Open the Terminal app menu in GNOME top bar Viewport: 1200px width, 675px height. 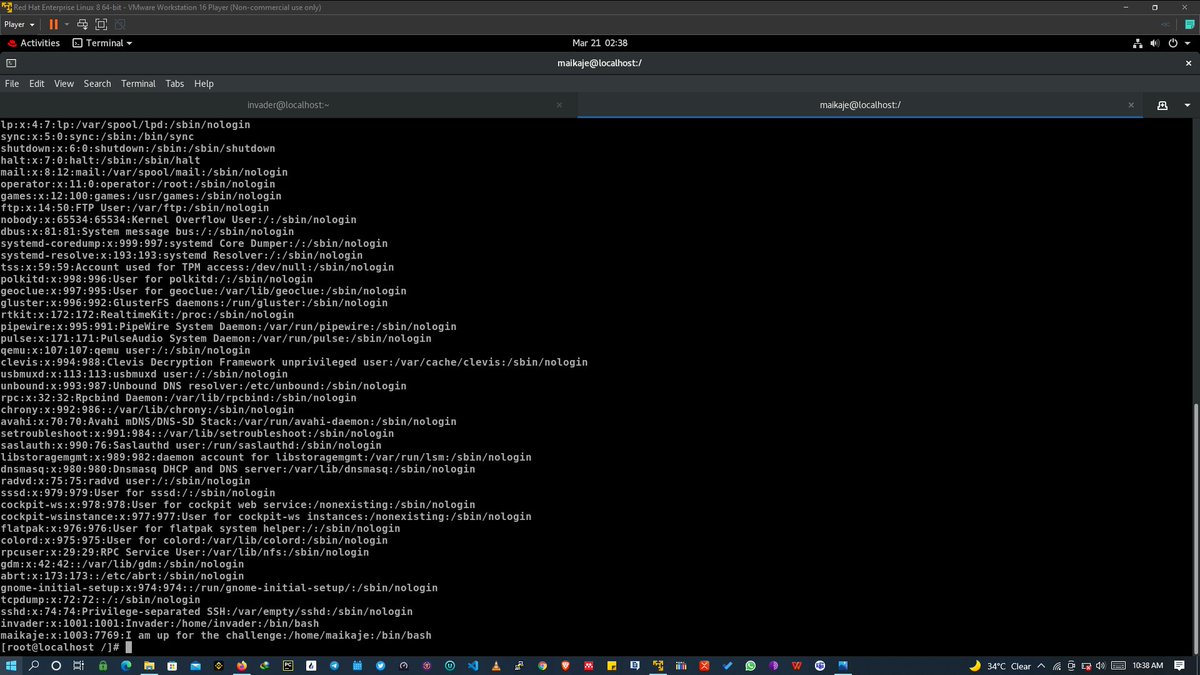(102, 43)
